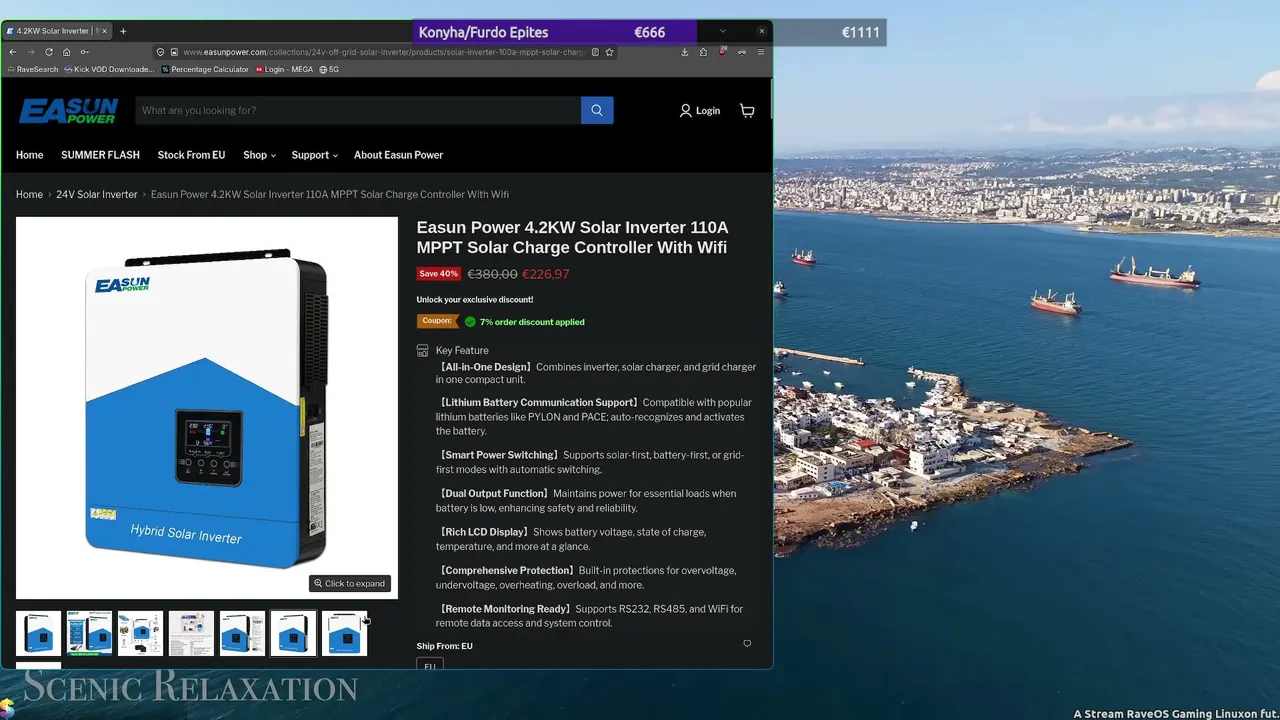Open the About Easun Power menu item
This screenshot has width=1280, height=720.
click(398, 155)
